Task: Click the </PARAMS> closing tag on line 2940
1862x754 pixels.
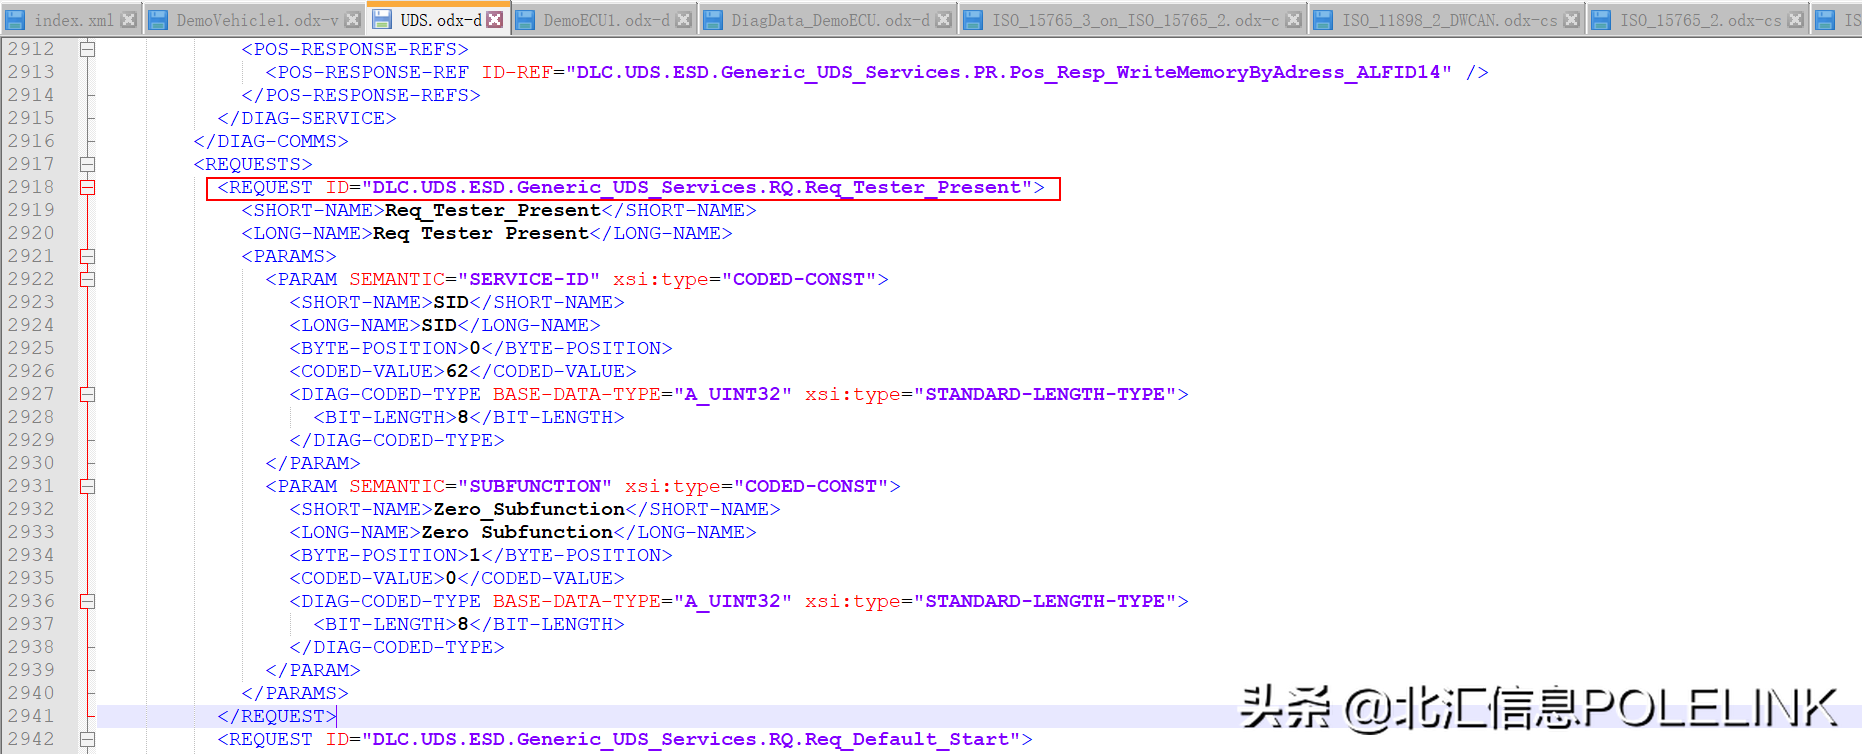Action: pos(295,693)
